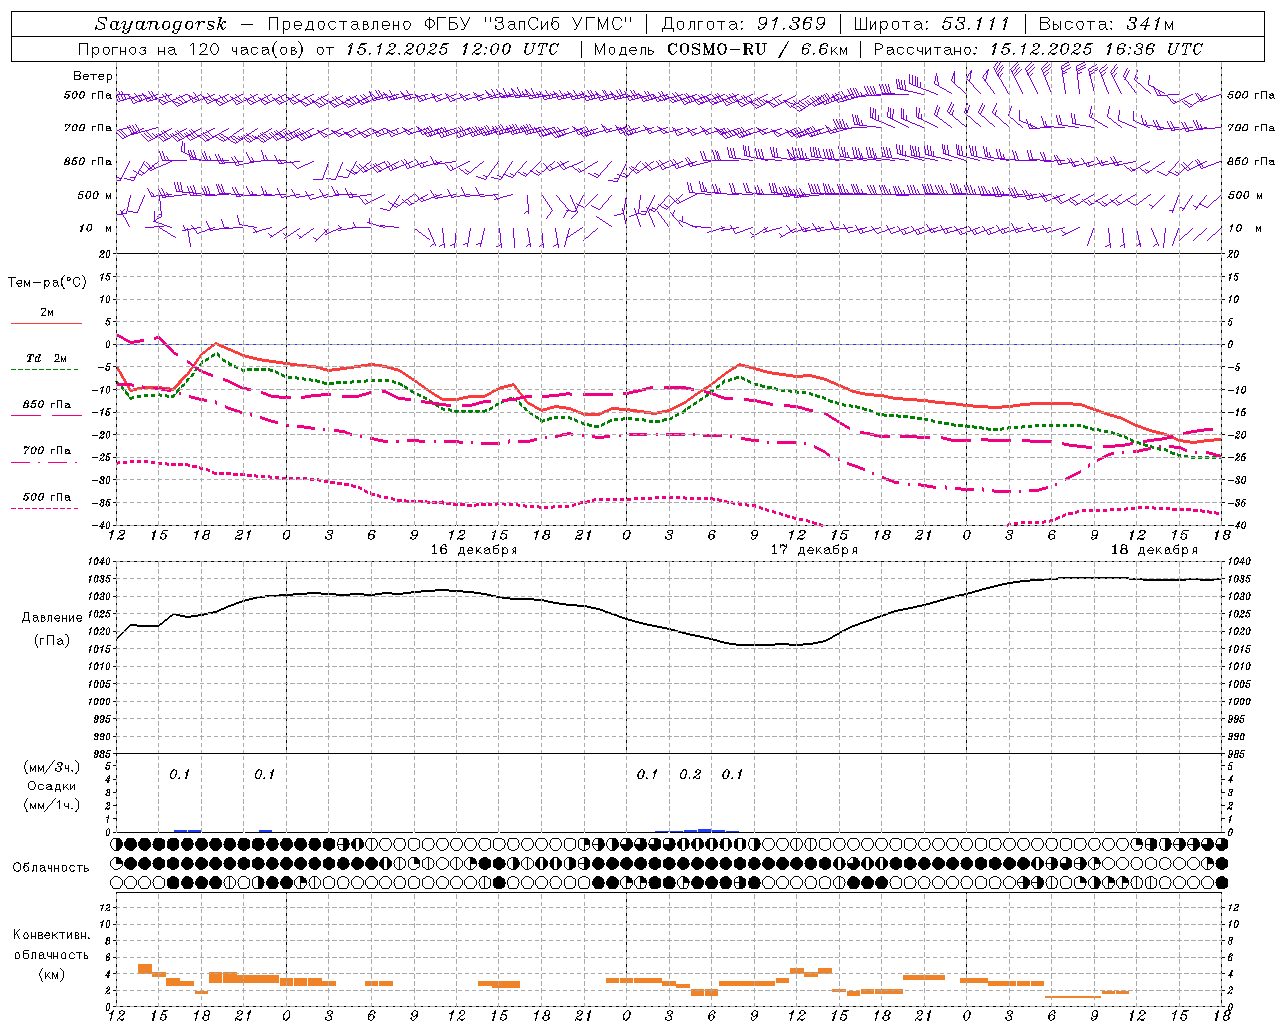Click the '850 гПа' temperature legend entry

[47, 405]
